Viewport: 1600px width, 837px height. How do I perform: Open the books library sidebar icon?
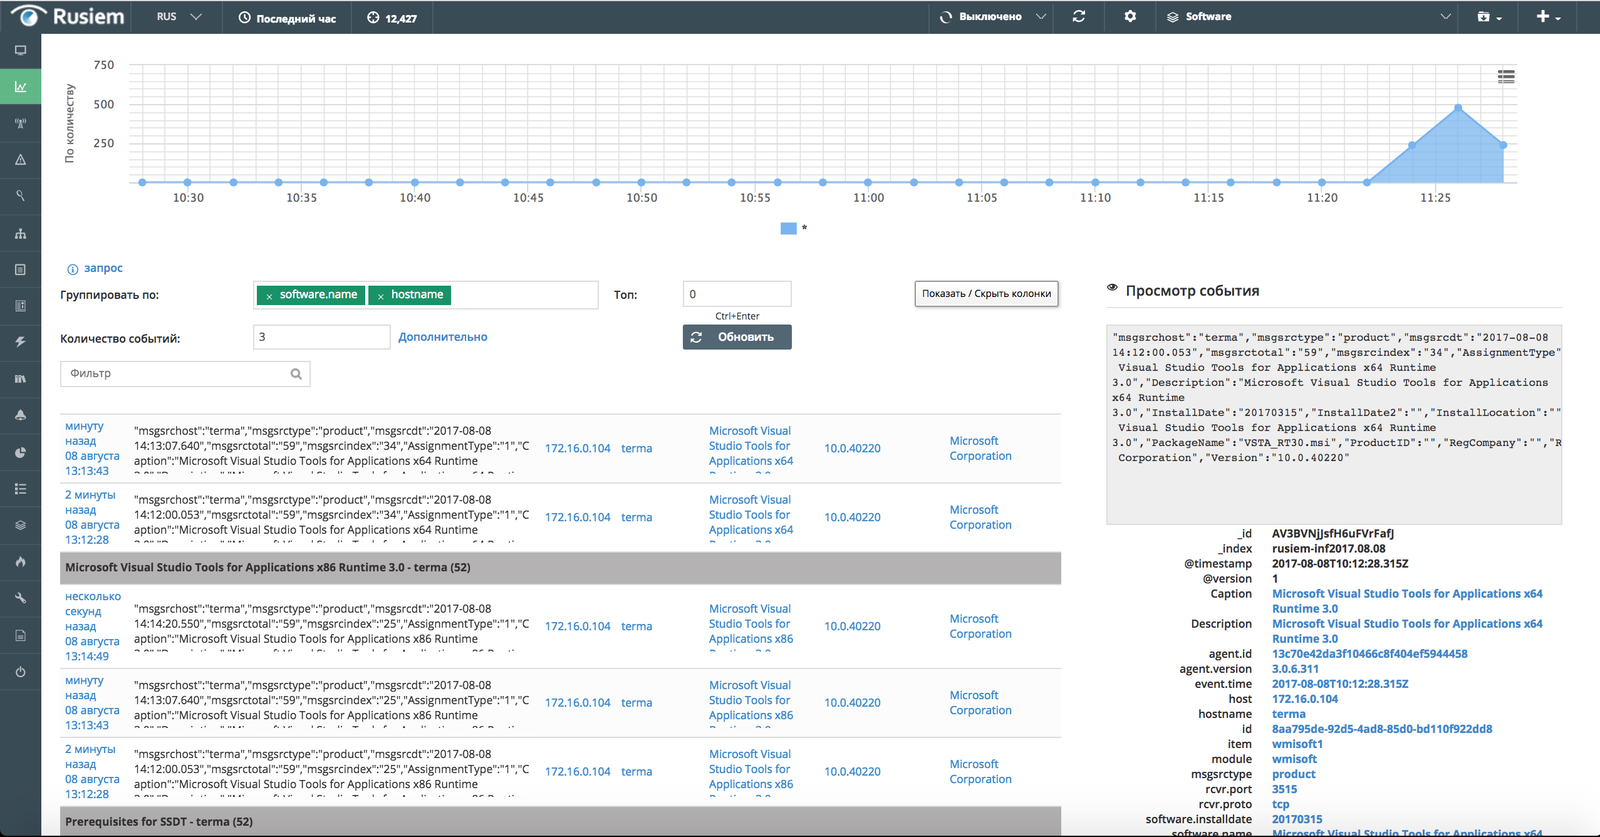[20, 379]
